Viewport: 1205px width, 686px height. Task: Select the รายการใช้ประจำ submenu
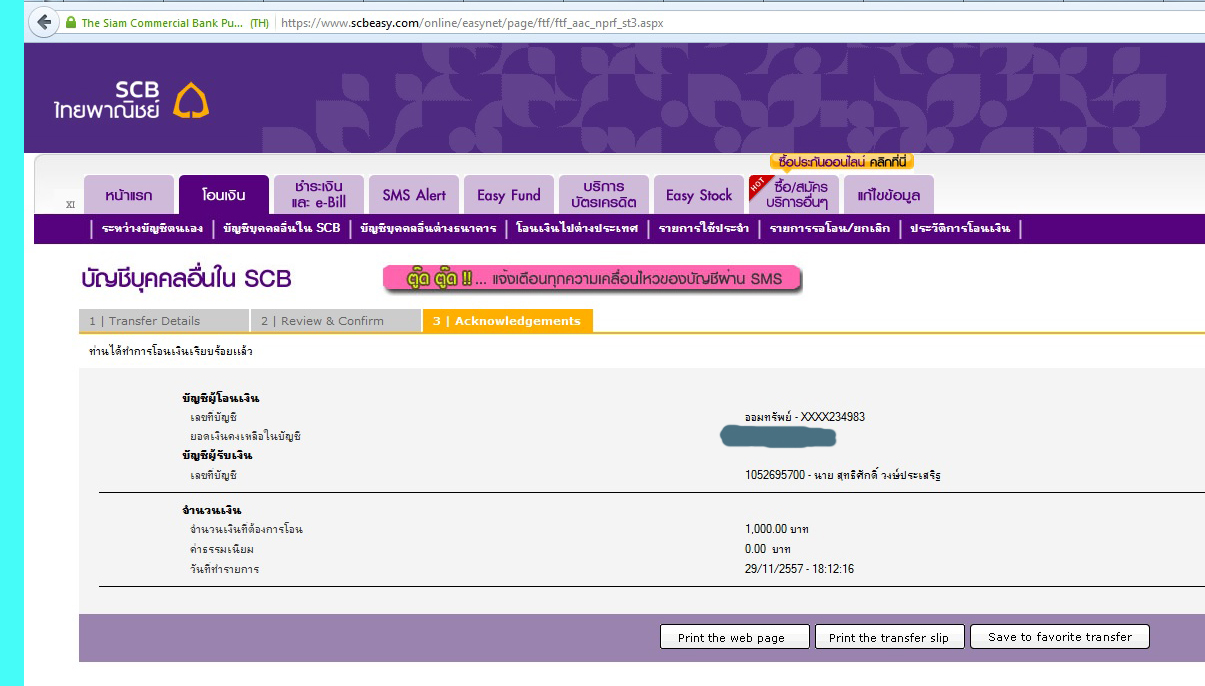pyautogui.click(x=704, y=228)
